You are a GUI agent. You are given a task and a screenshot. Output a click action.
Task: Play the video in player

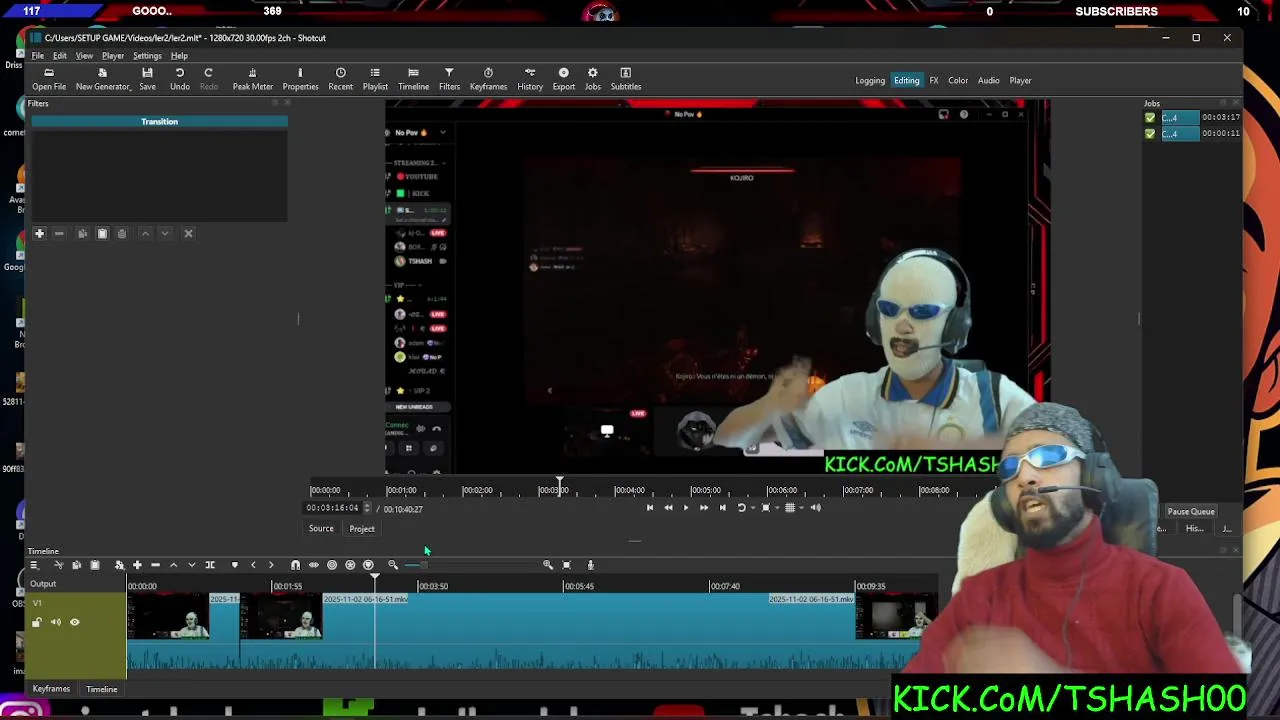[686, 508]
